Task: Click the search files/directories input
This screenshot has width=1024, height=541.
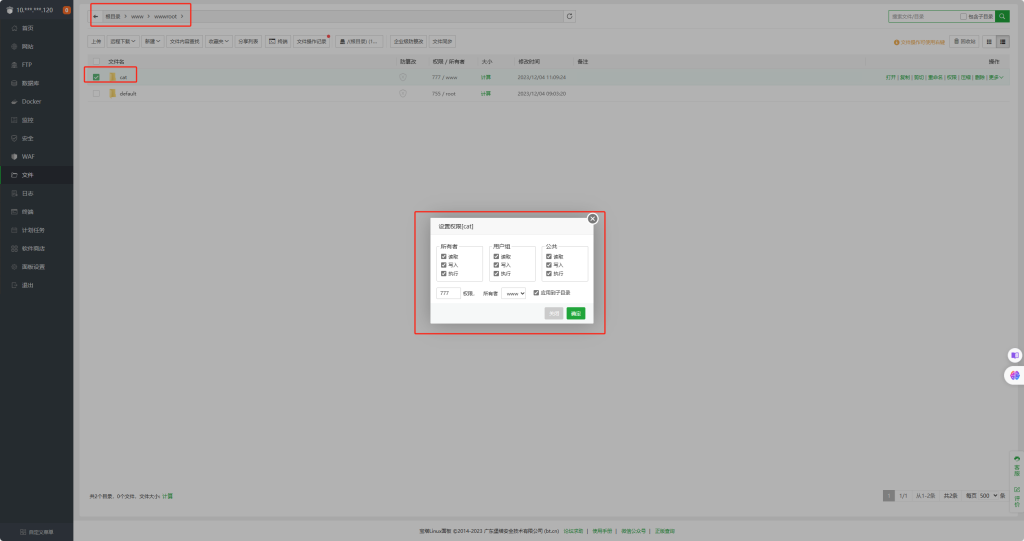Action: [x=923, y=16]
